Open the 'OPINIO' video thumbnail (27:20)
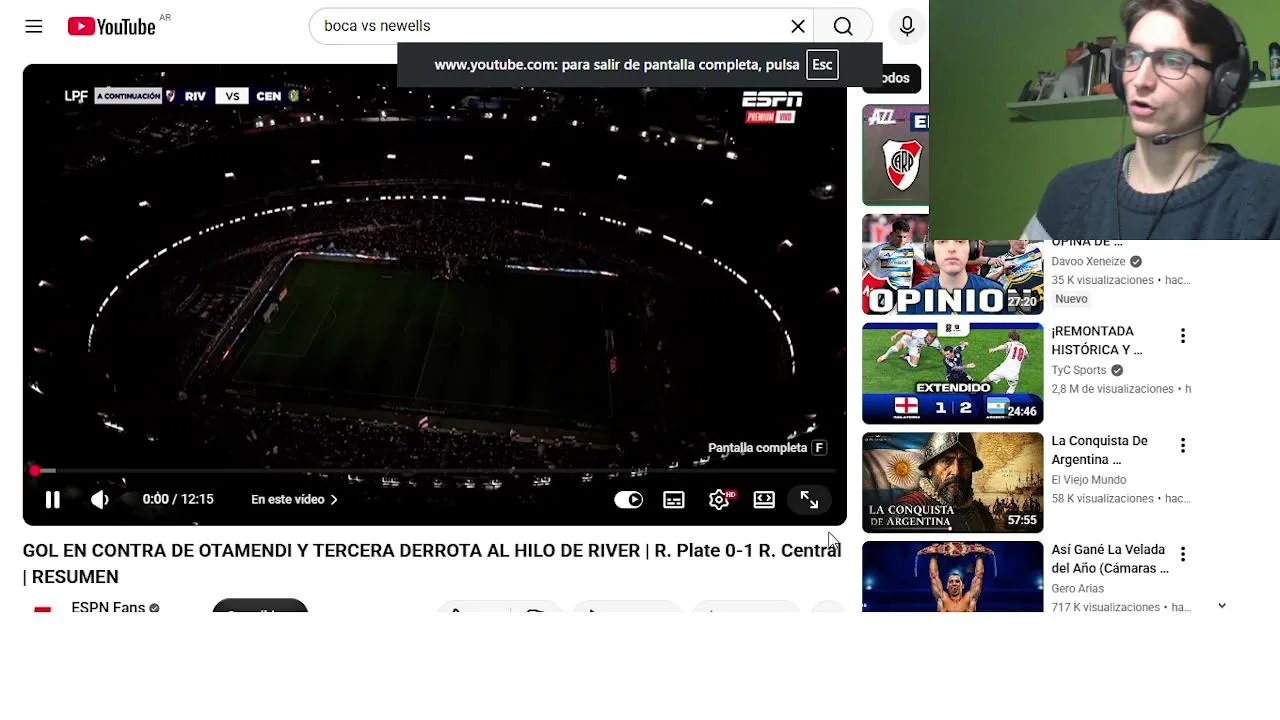 tap(952, 266)
